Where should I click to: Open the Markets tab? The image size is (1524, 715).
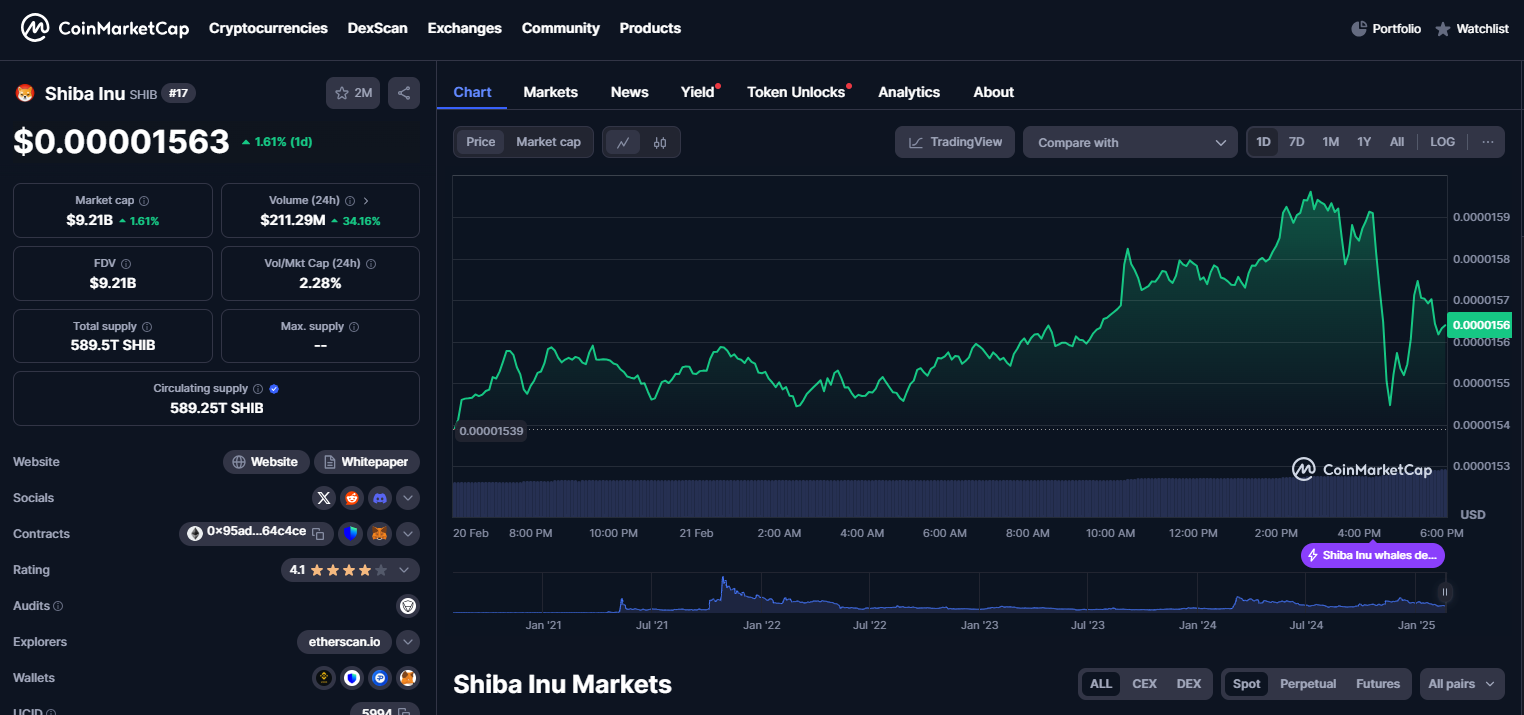tap(551, 92)
